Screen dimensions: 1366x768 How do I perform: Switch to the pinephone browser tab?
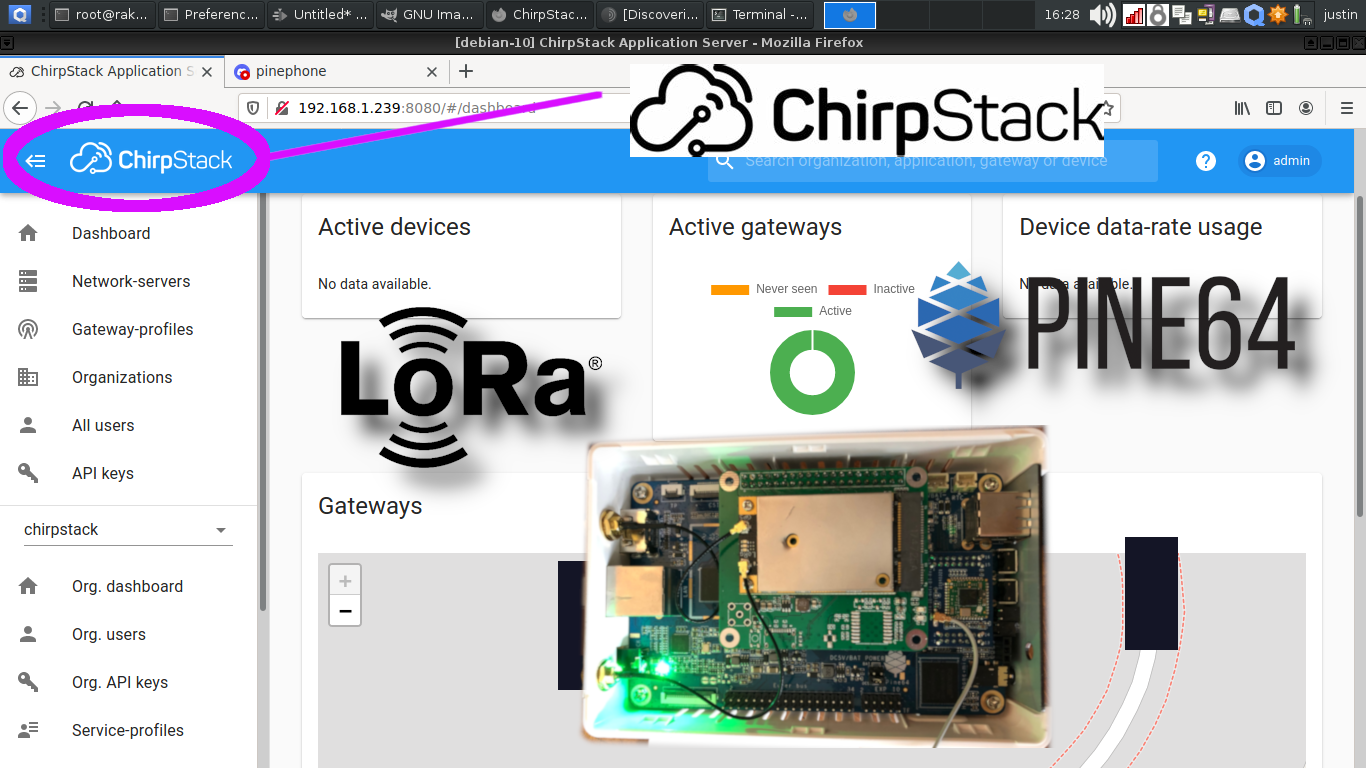coord(325,72)
